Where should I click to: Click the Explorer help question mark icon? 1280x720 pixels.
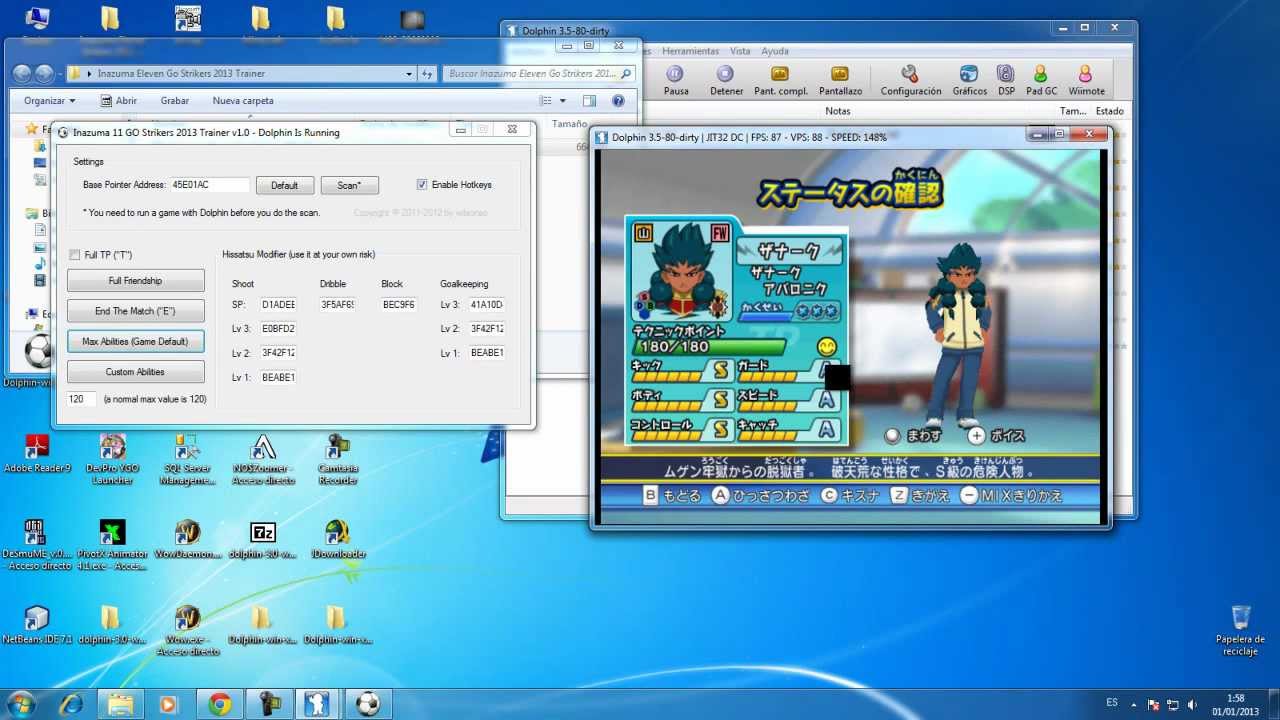(x=618, y=101)
